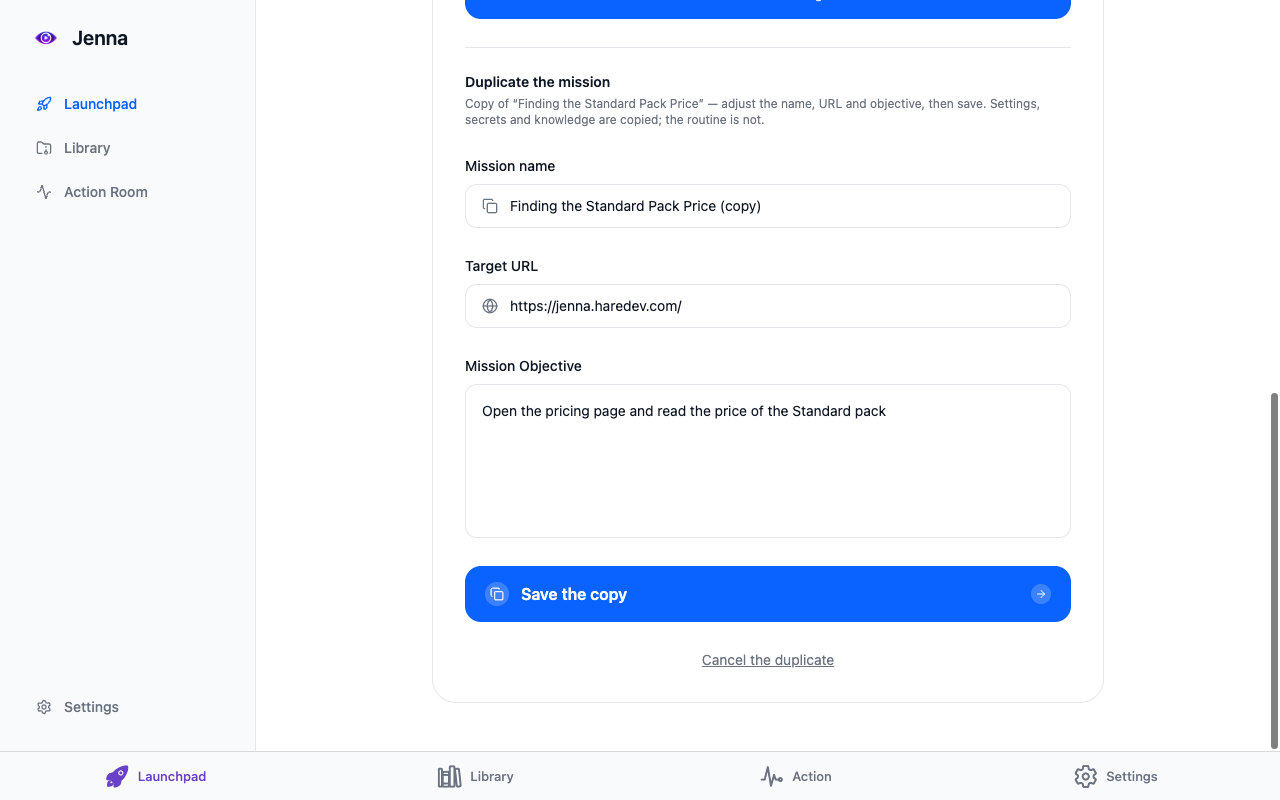Switch to Launchpad tab in bottom bar
Viewport: 1280px width, 800px height.
click(156, 776)
